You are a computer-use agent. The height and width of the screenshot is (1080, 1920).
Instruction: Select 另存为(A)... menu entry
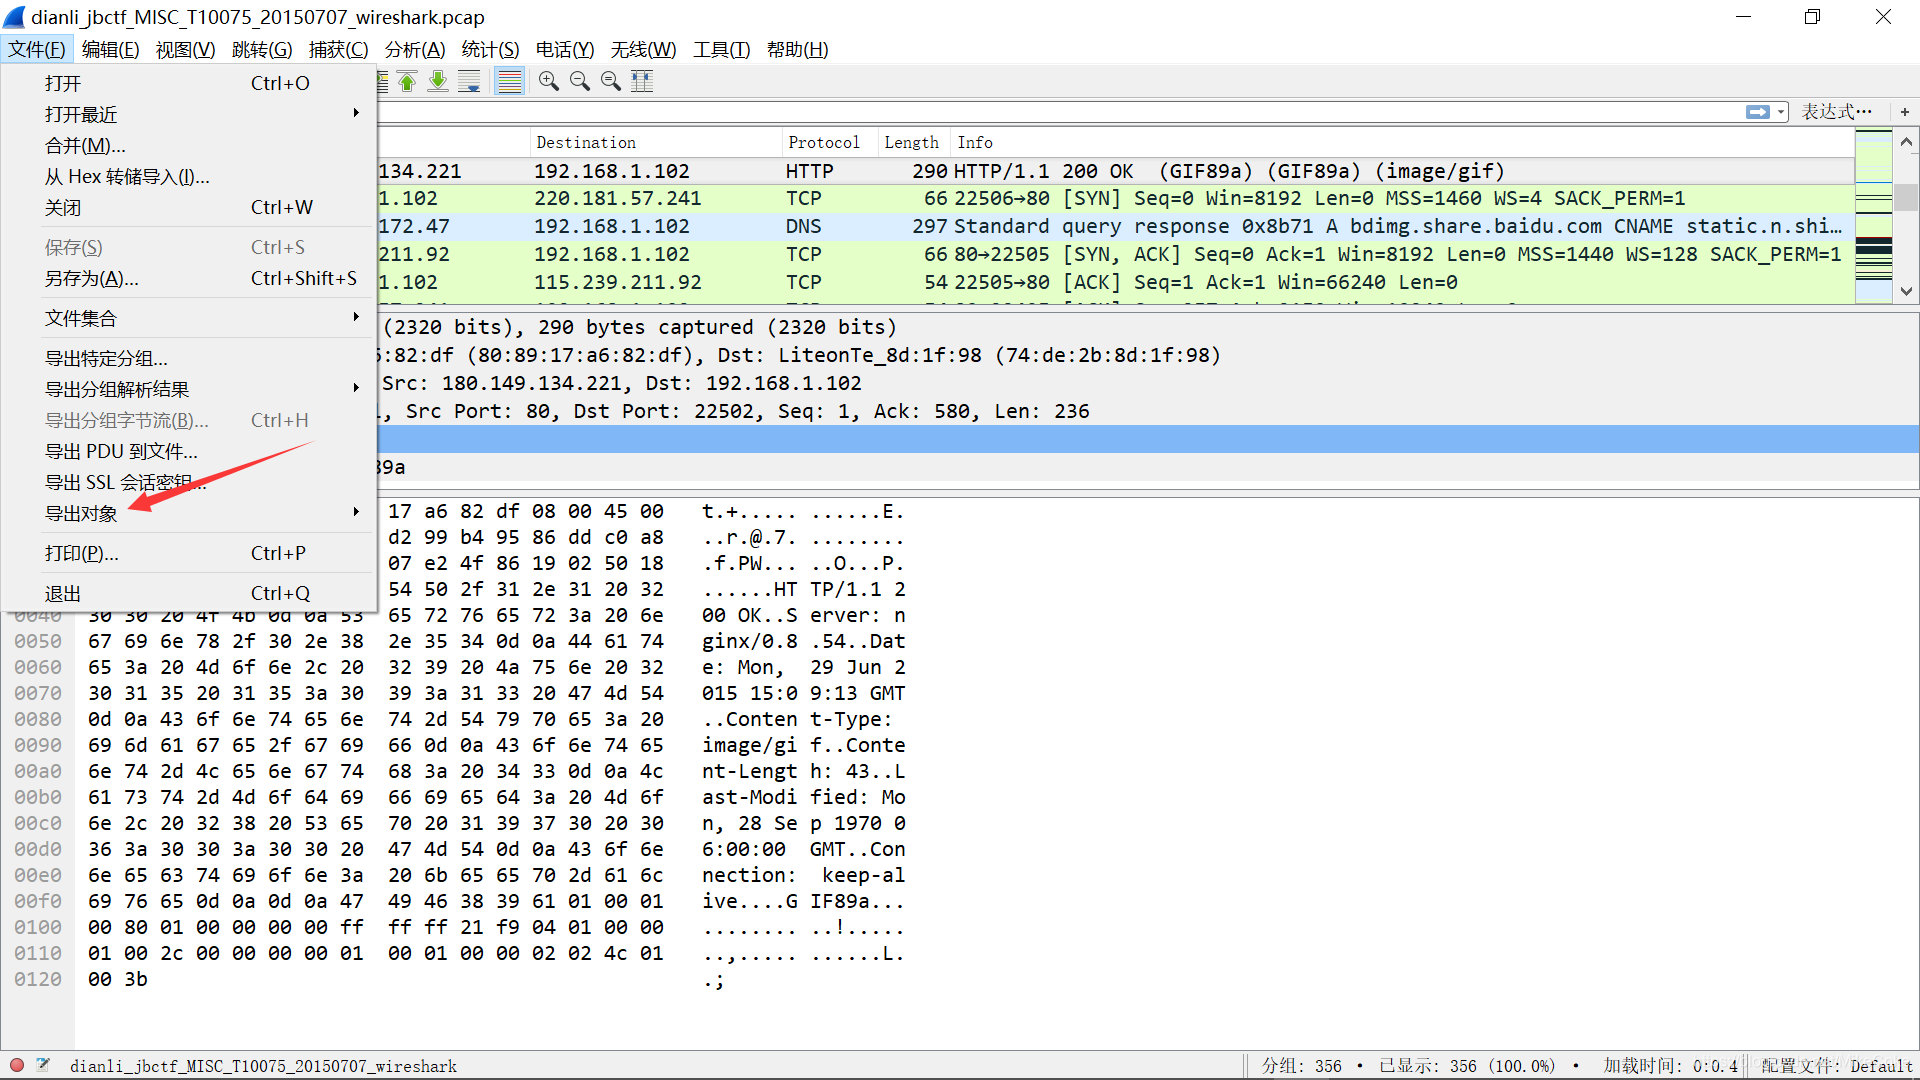click(92, 278)
